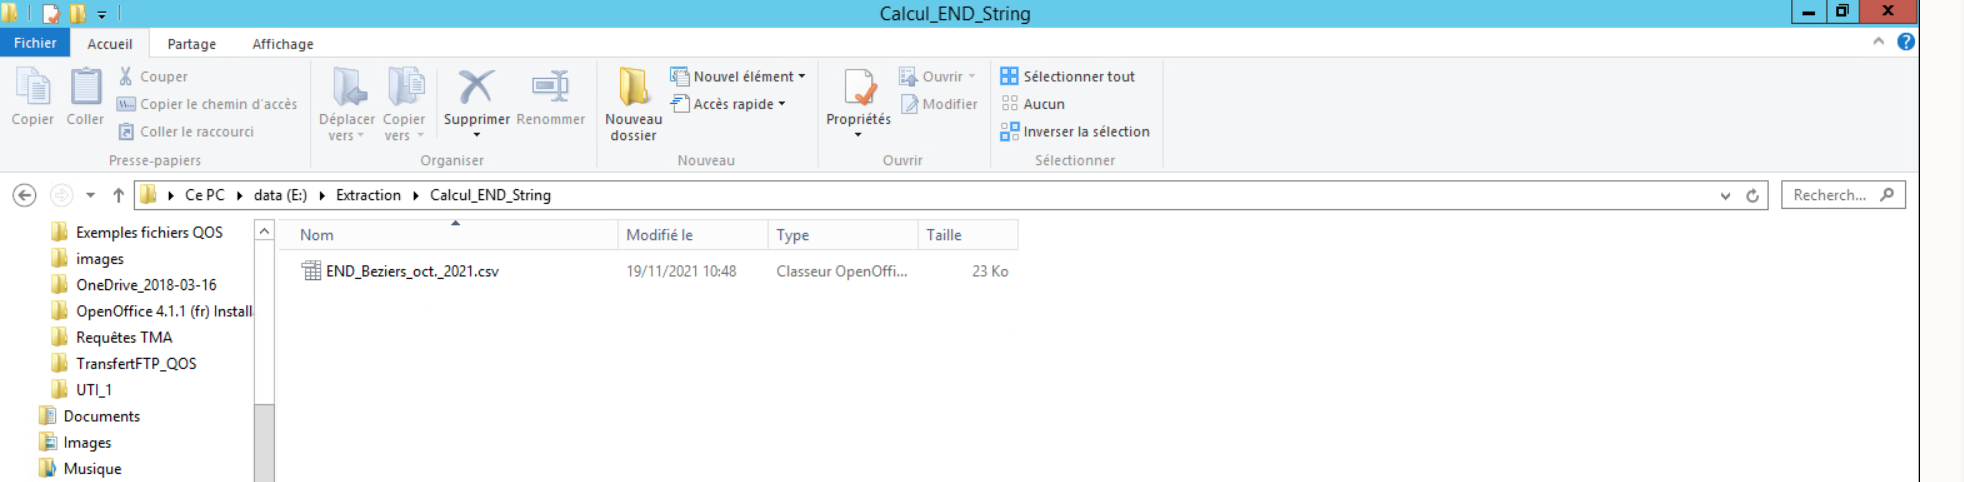Click the Coller clipboard icon

coord(85,88)
